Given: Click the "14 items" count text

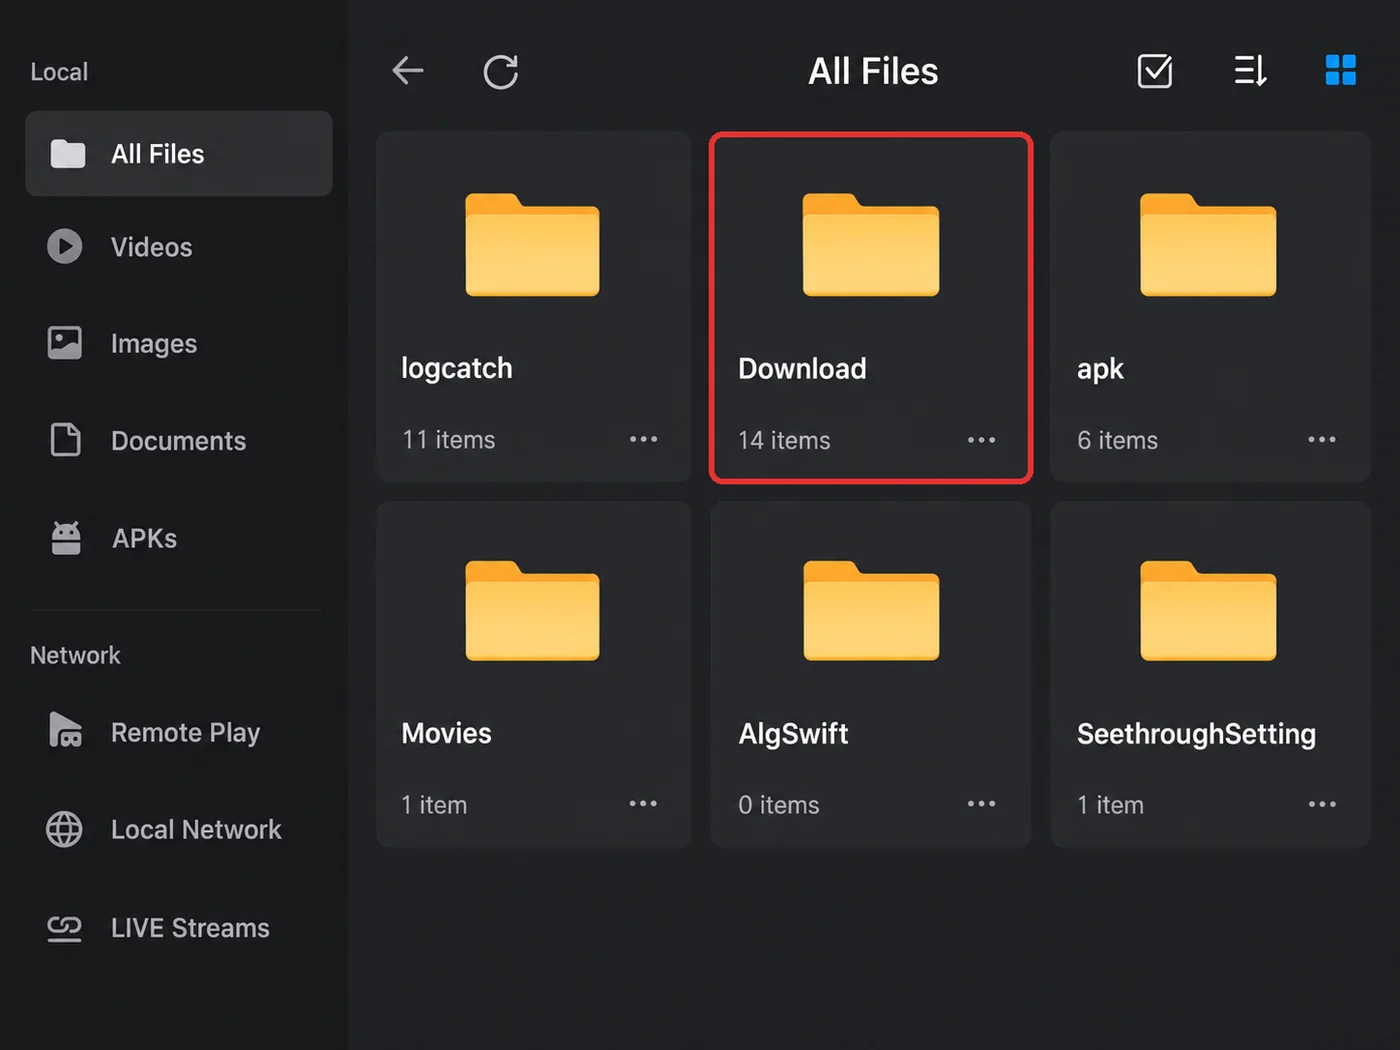Looking at the screenshot, I should pos(784,441).
